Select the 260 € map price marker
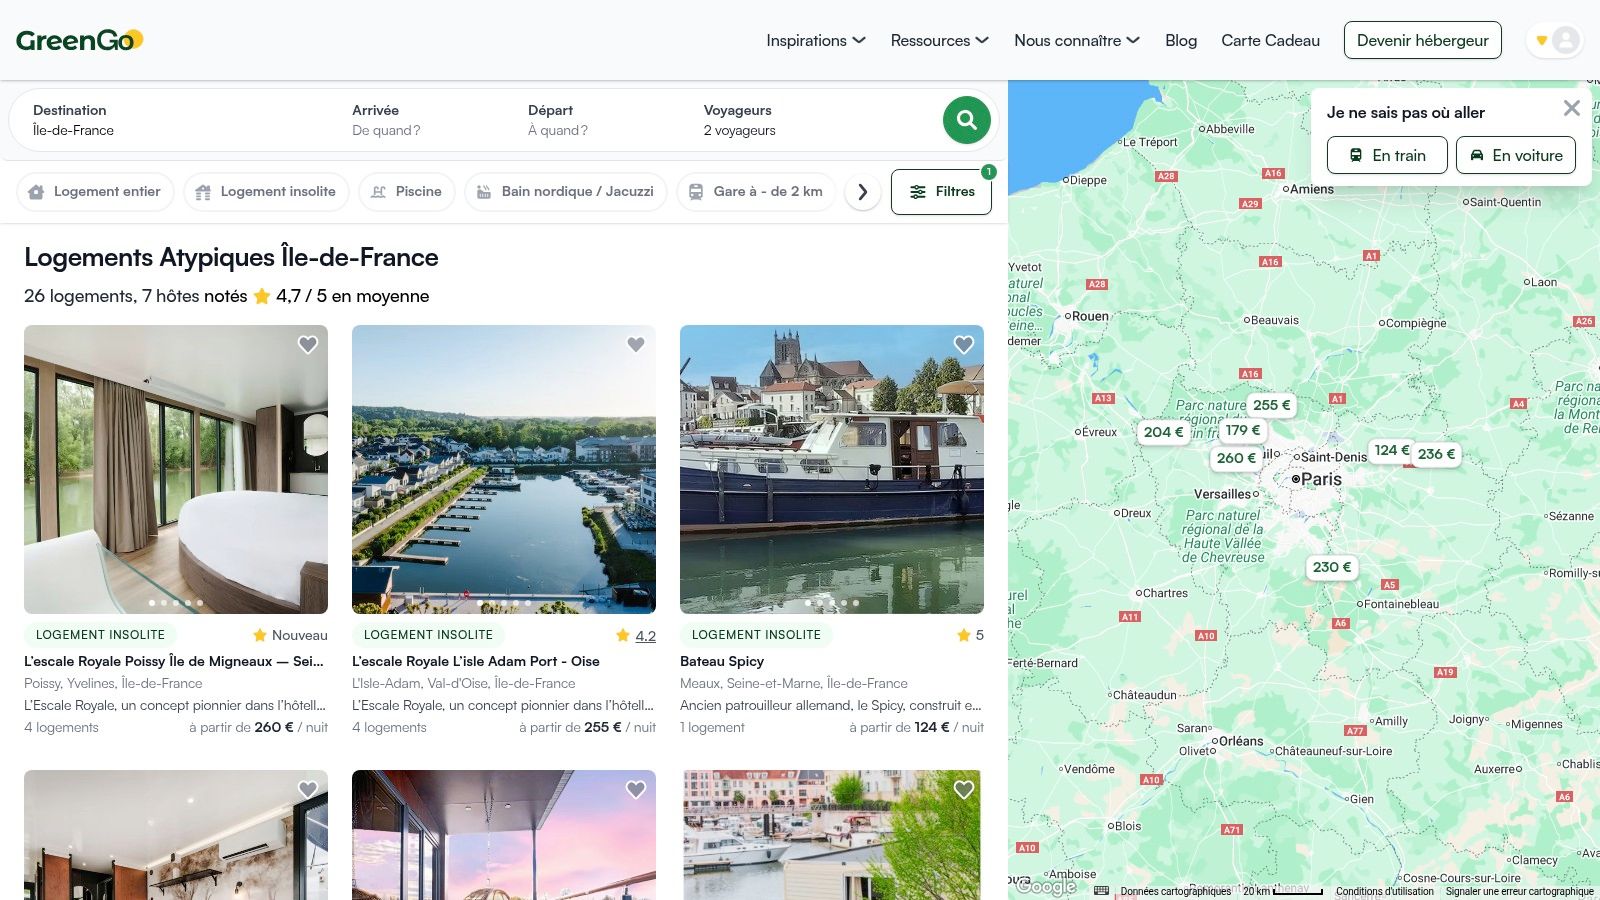Image resolution: width=1600 pixels, height=900 pixels. tap(1236, 458)
